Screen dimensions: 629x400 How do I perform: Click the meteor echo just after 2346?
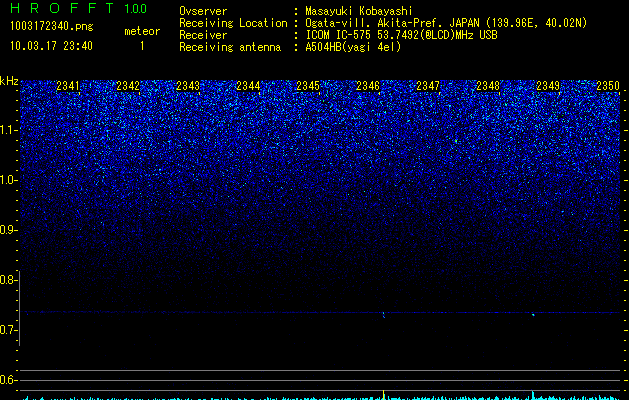tap(383, 315)
